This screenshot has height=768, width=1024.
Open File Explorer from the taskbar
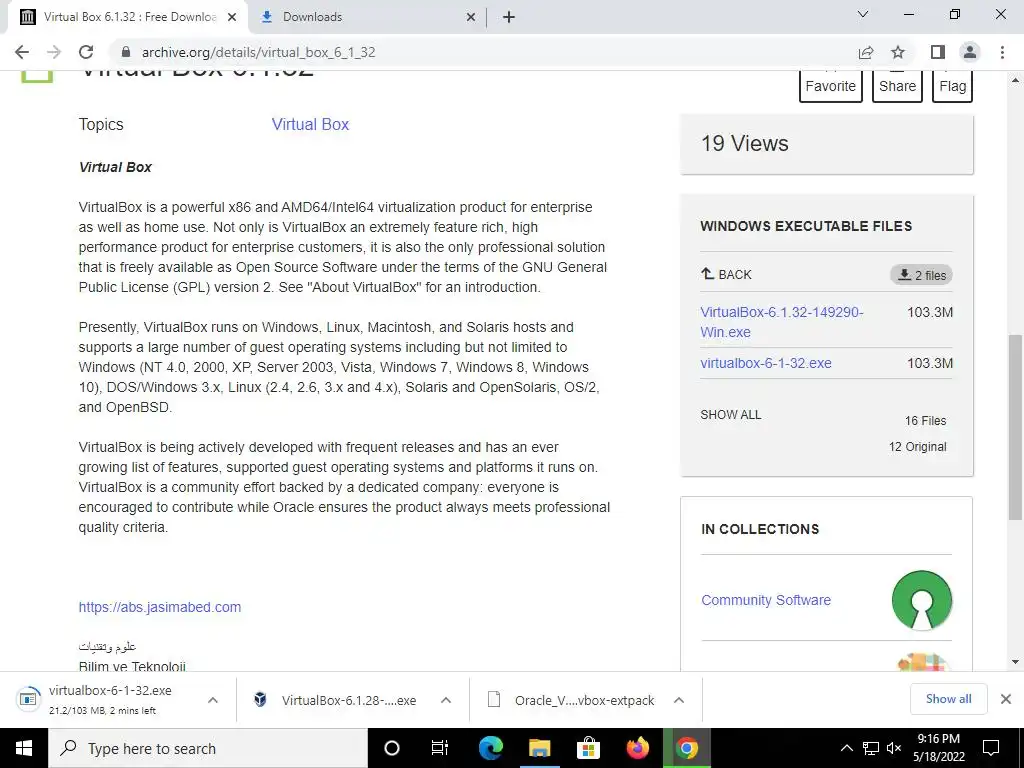tap(539, 748)
